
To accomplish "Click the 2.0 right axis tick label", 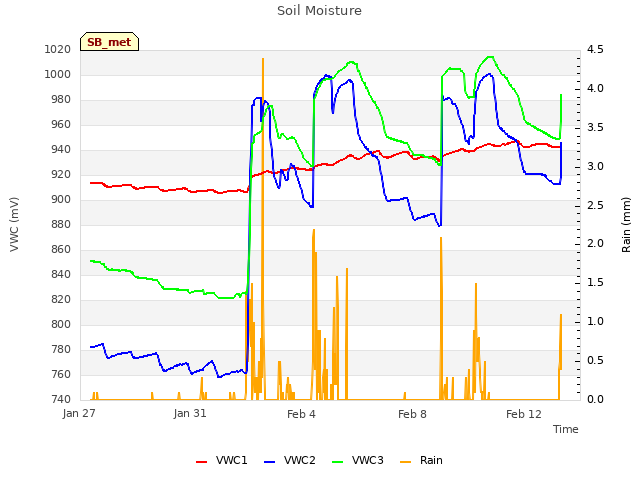I will pyautogui.click(x=595, y=244).
